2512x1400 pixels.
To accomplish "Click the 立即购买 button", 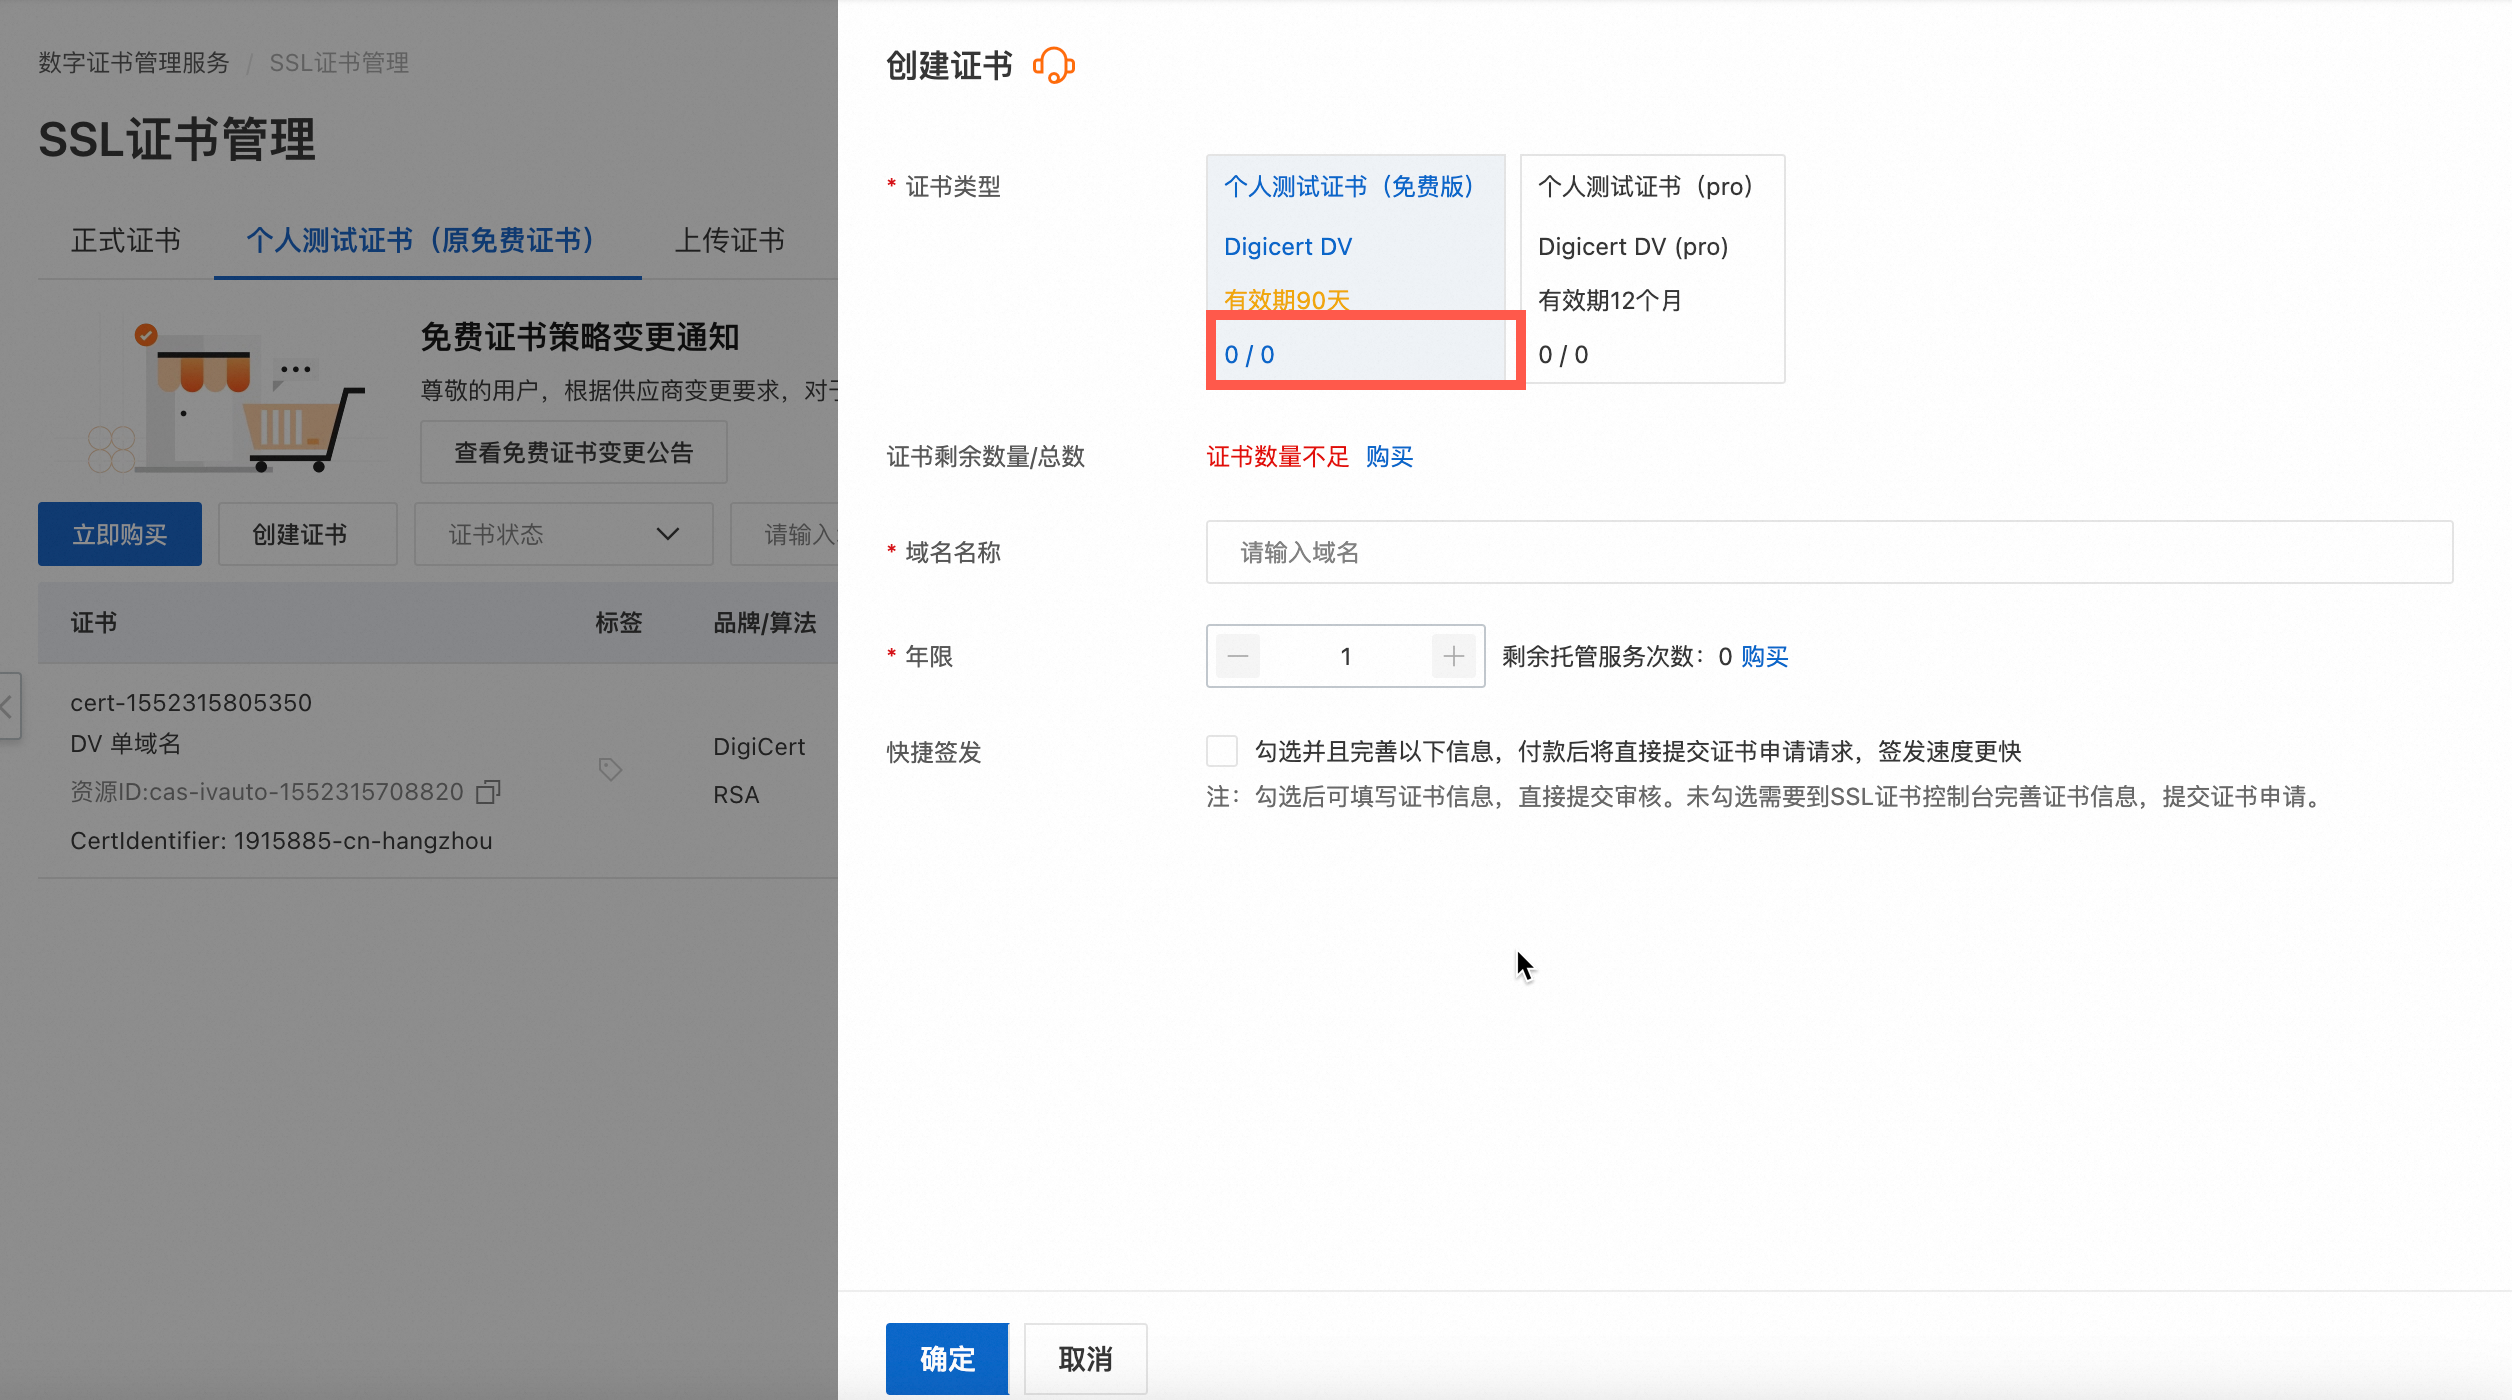I will point(120,534).
